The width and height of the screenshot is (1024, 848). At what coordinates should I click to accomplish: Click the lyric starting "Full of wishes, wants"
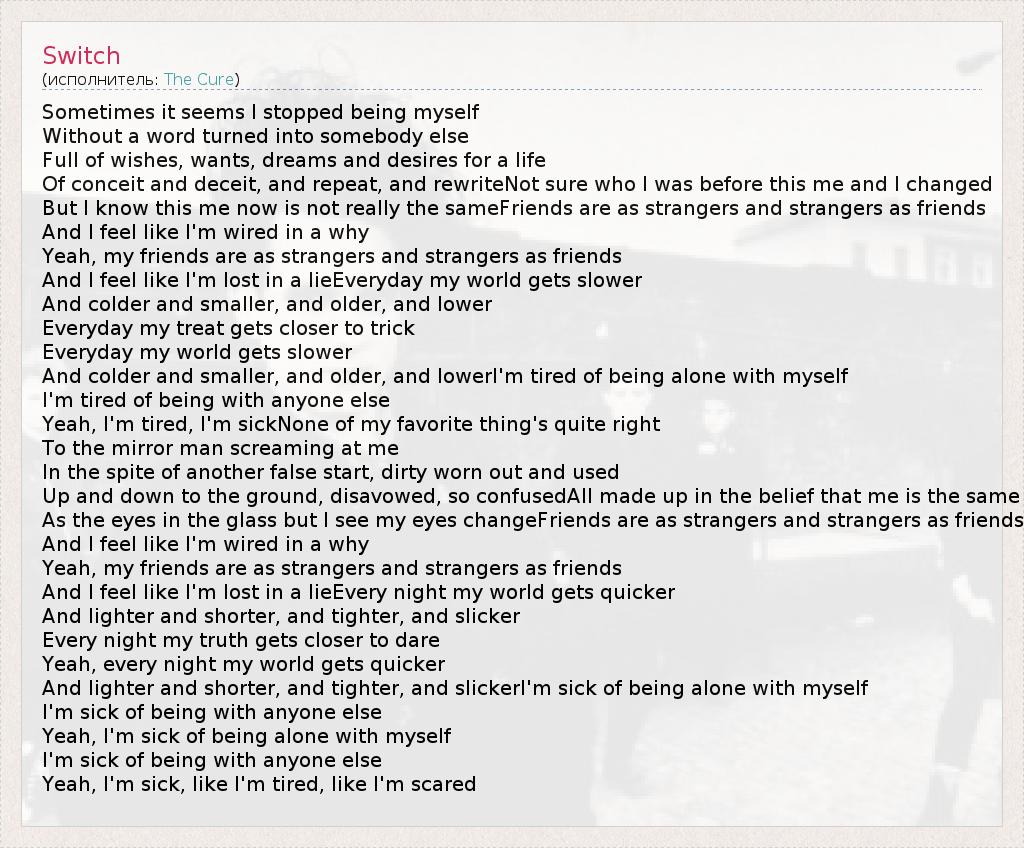(294, 160)
